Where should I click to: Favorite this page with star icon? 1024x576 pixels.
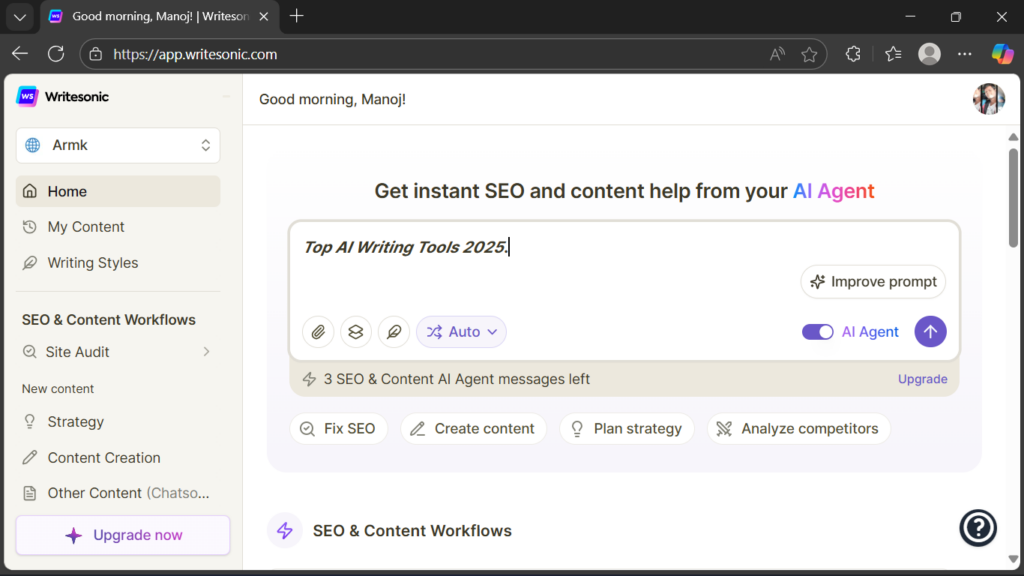pos(809,55)
